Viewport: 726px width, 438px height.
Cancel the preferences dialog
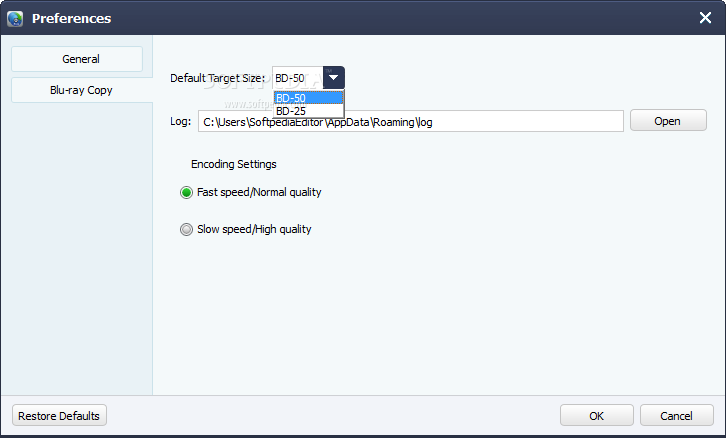[x=676, y=415]
